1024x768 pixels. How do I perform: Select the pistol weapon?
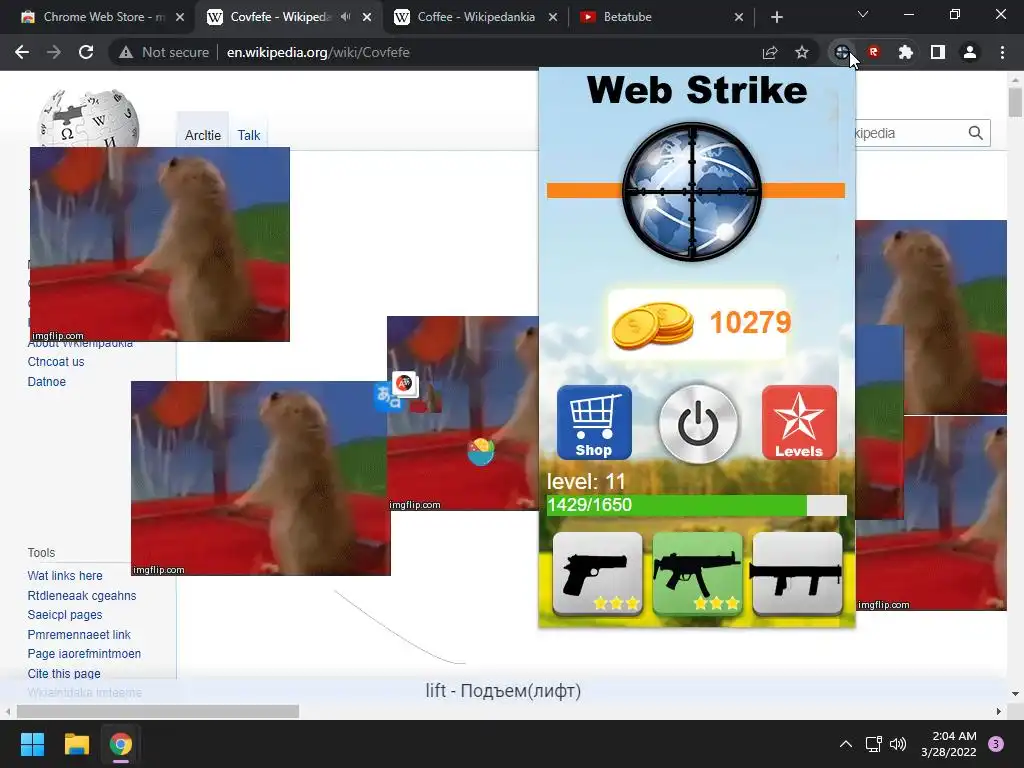click(x=598, y=573)
